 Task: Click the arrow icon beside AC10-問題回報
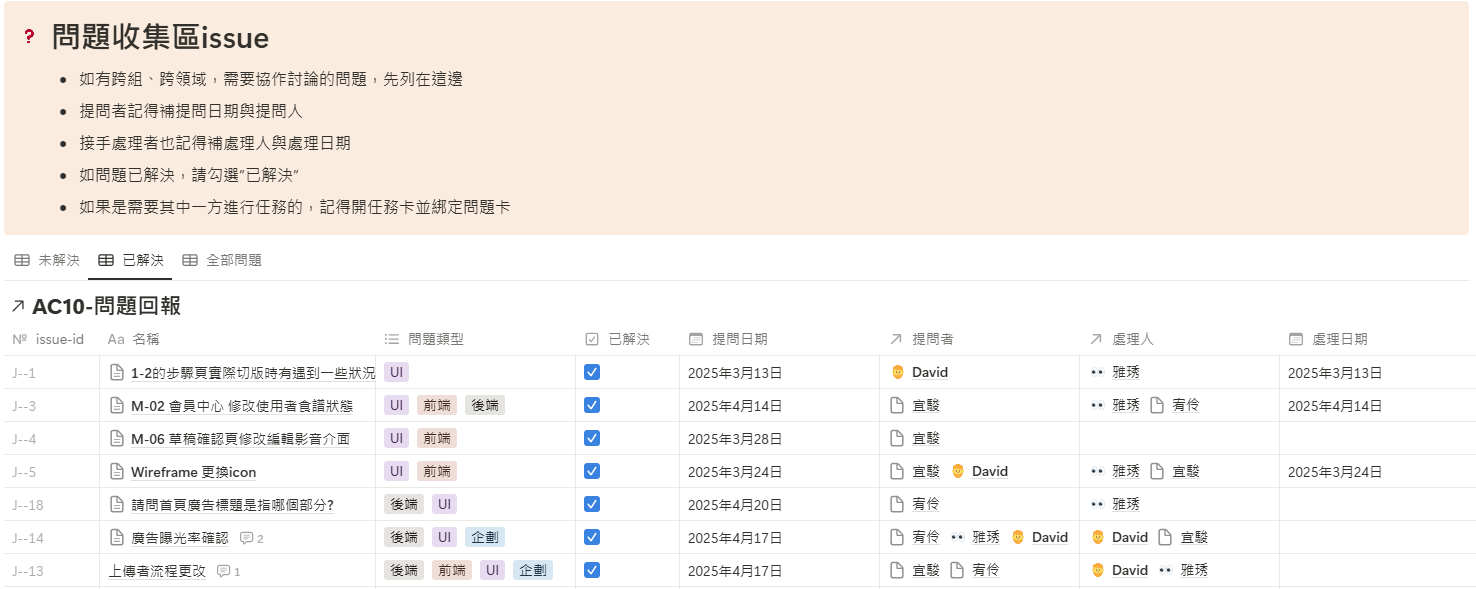point(18,307)
